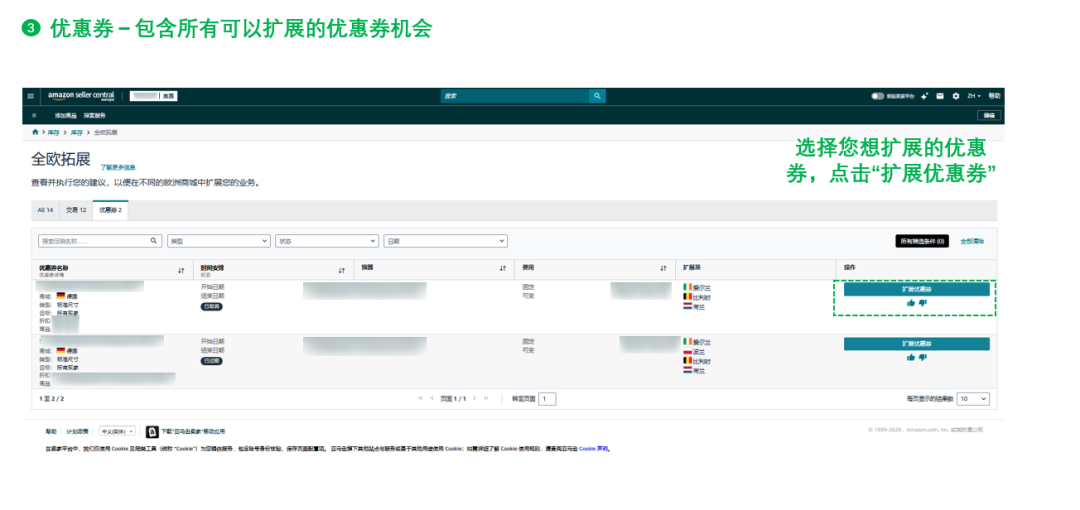Viewport: 1080px width, 510px height.
Task: Open the 日期 filter dropdown
Action: click(446, 241)
